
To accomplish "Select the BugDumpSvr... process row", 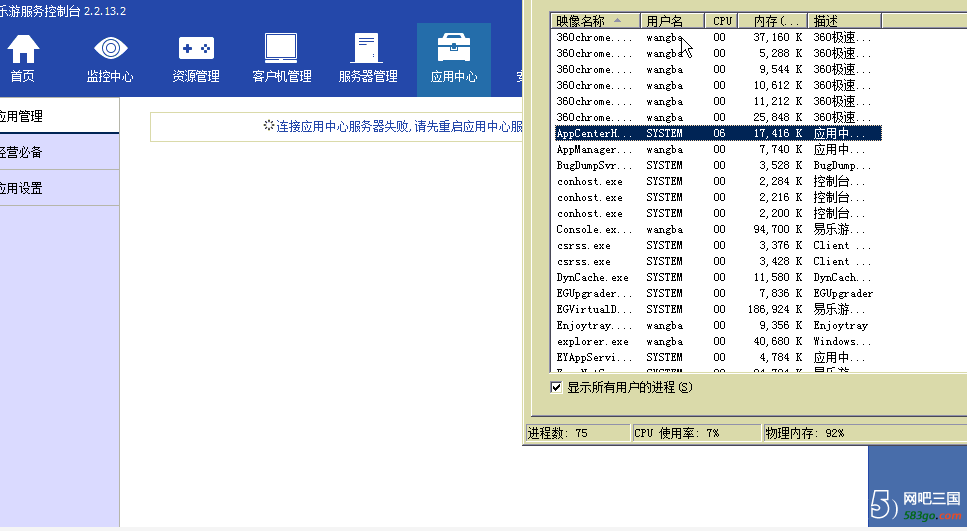I will (x=718, y=165).
